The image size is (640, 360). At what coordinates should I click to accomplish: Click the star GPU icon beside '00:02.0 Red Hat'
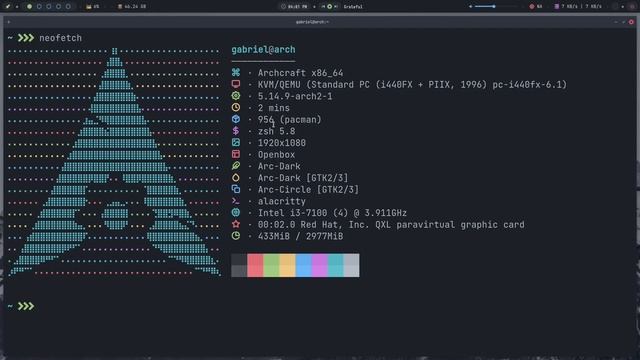(236, 224)
